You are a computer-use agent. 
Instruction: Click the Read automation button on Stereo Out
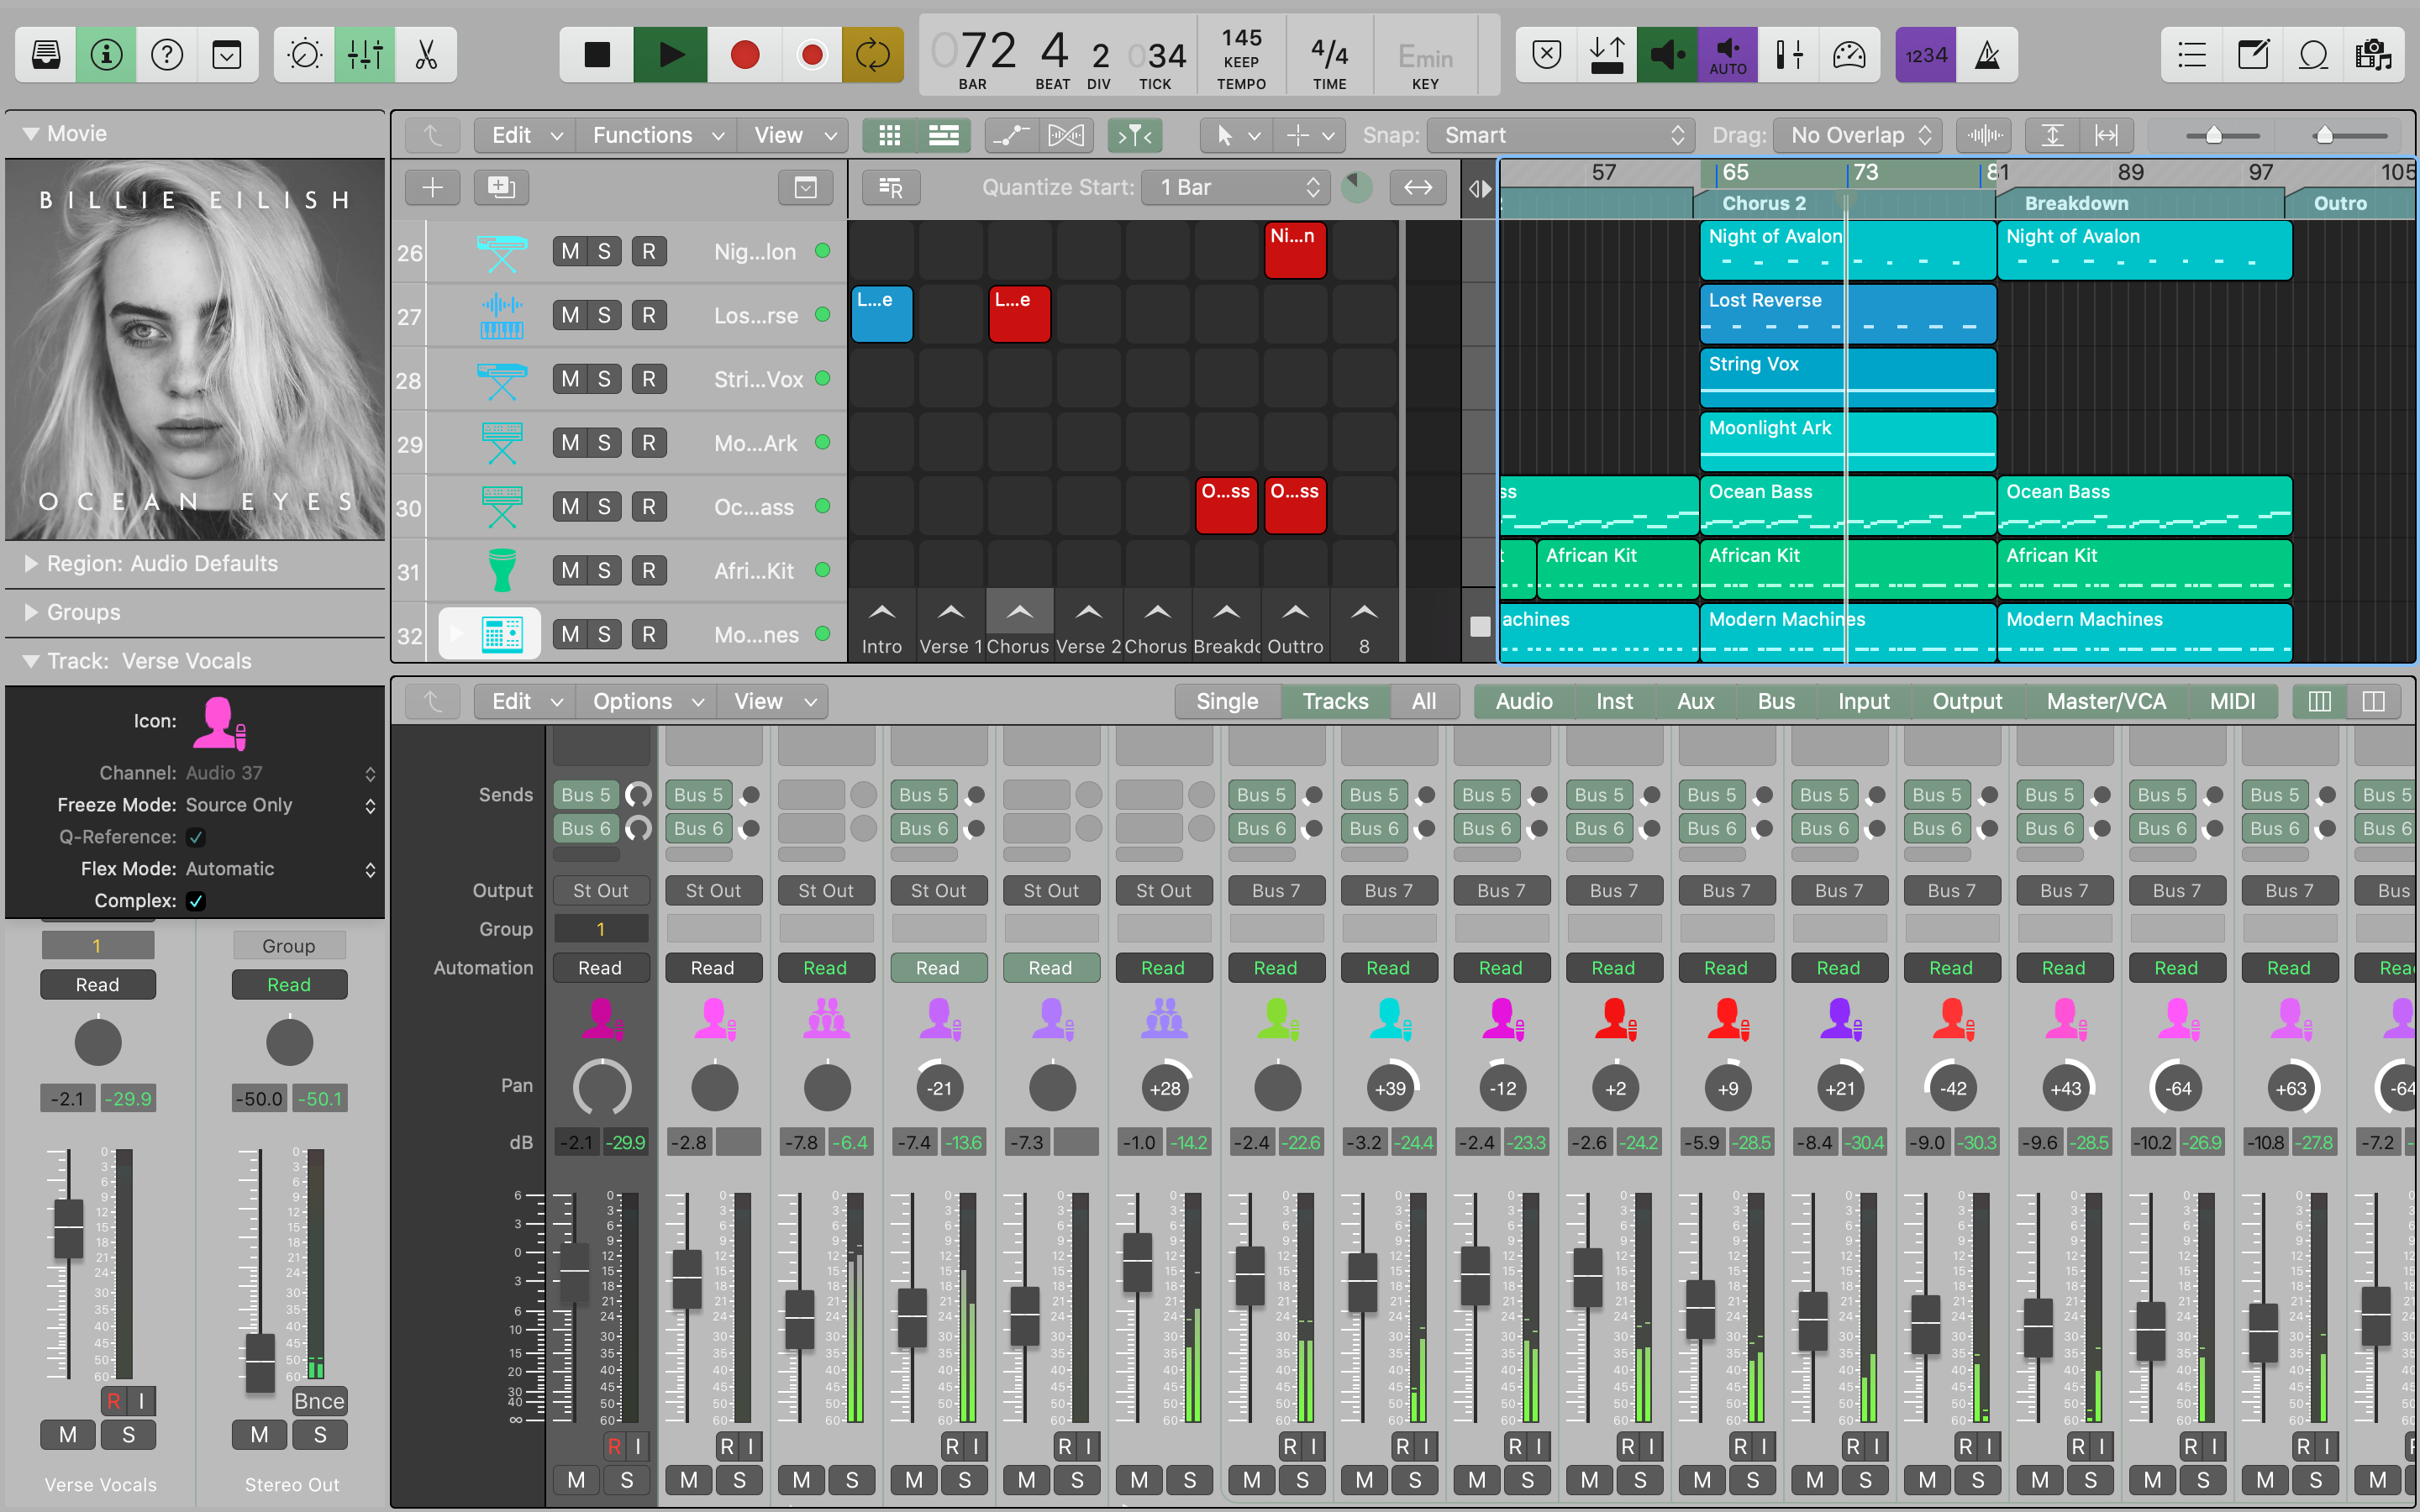(x=289, y=985)
